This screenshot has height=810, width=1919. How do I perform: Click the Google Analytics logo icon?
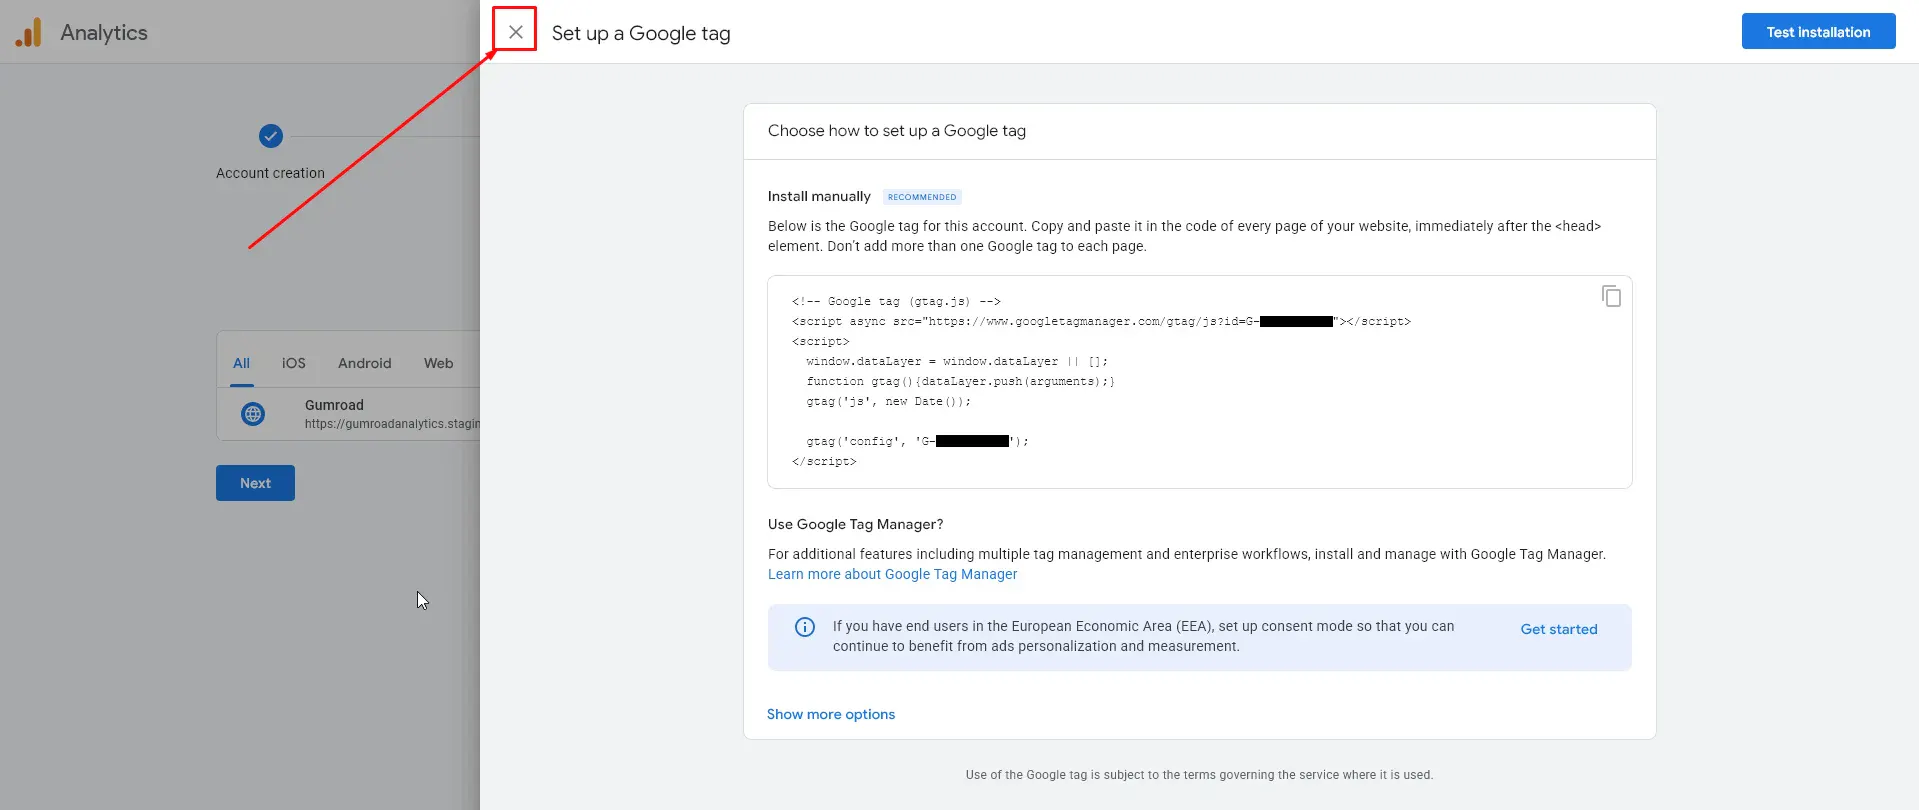(x=29, y=32)
